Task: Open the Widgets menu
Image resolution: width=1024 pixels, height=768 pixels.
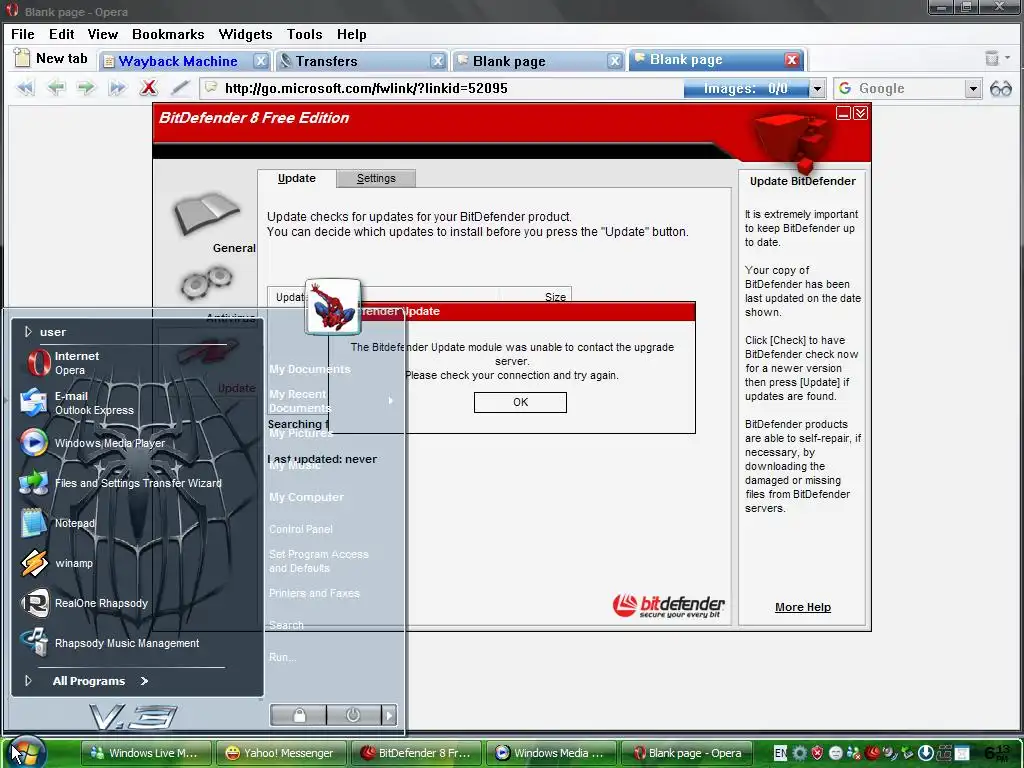Action: [245, 34]
